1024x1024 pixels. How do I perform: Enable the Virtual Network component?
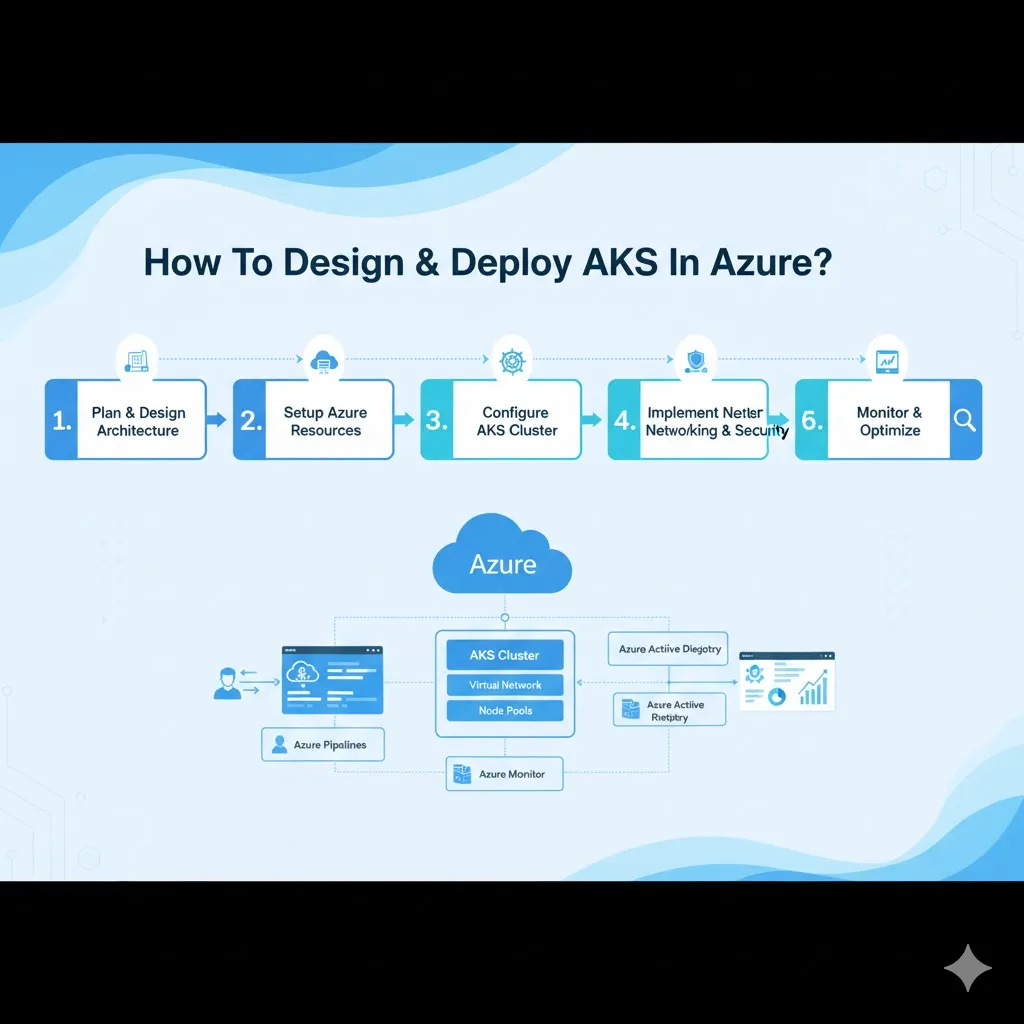pyautogui.click(x=504, y=684)
